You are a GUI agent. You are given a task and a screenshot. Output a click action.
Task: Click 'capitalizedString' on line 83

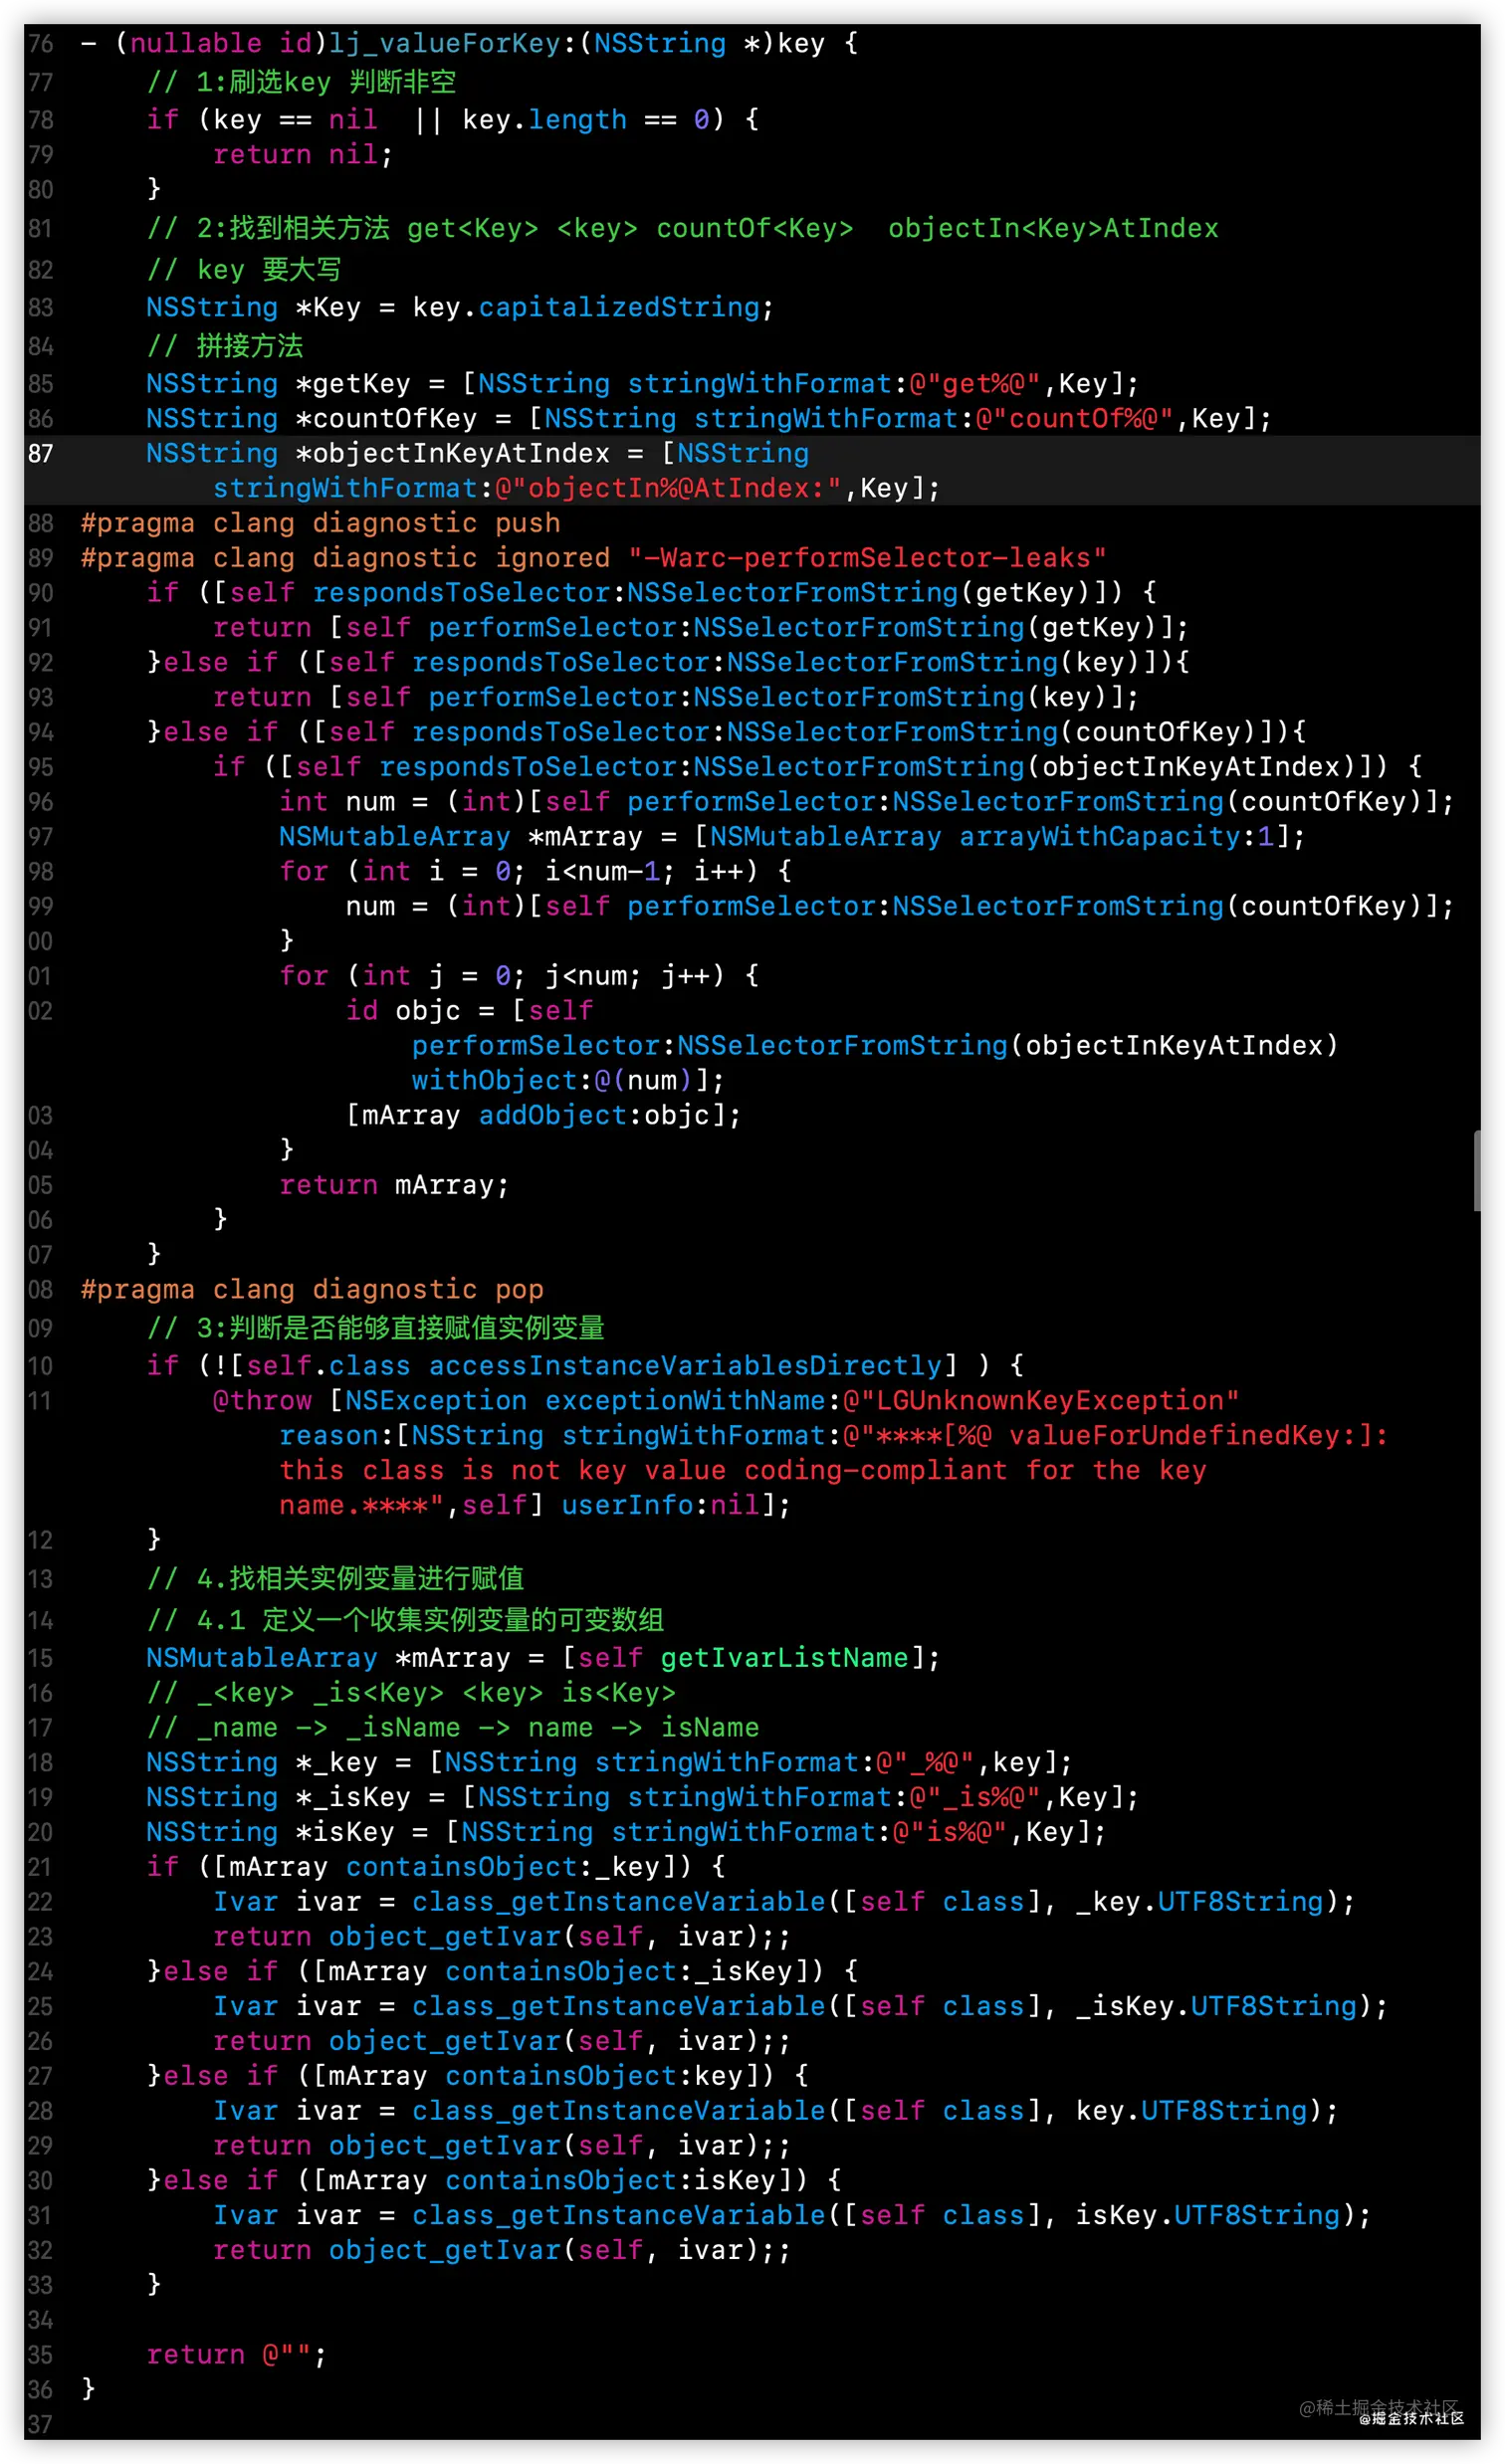click(619, 307)
